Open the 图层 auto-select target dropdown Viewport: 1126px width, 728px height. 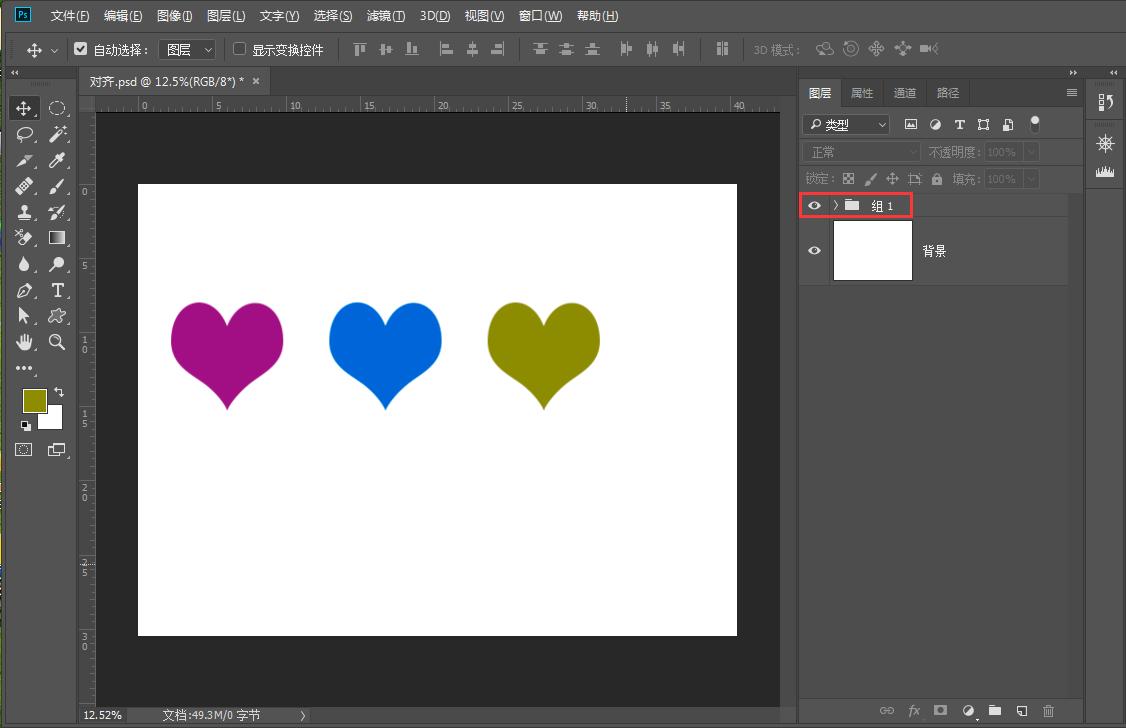point(188,49)
